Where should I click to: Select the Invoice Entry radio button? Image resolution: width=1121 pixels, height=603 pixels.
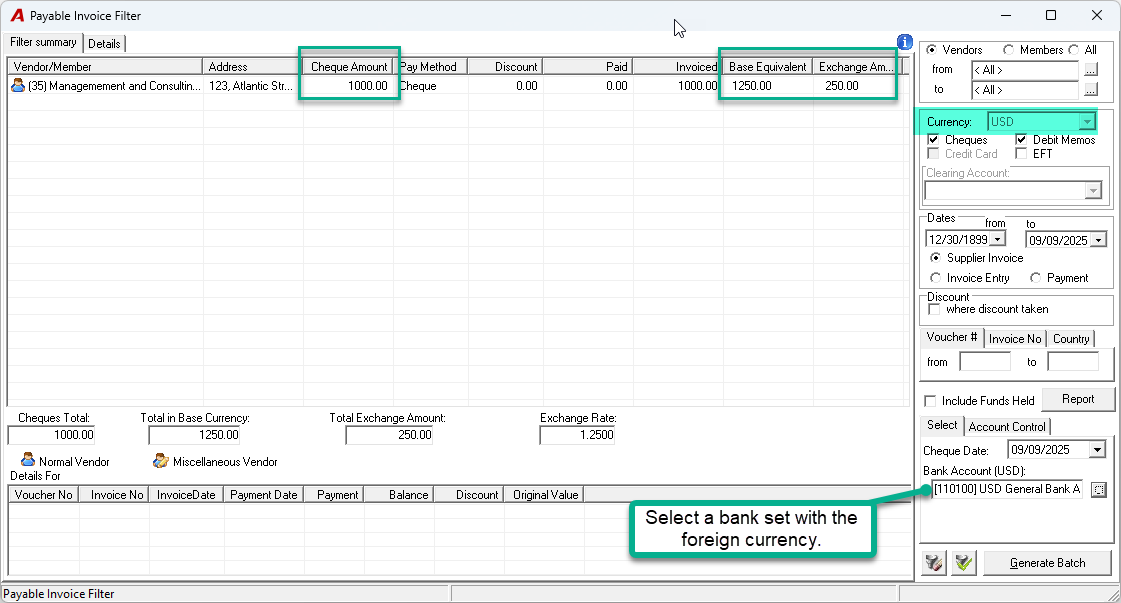(x=935, y=278)
